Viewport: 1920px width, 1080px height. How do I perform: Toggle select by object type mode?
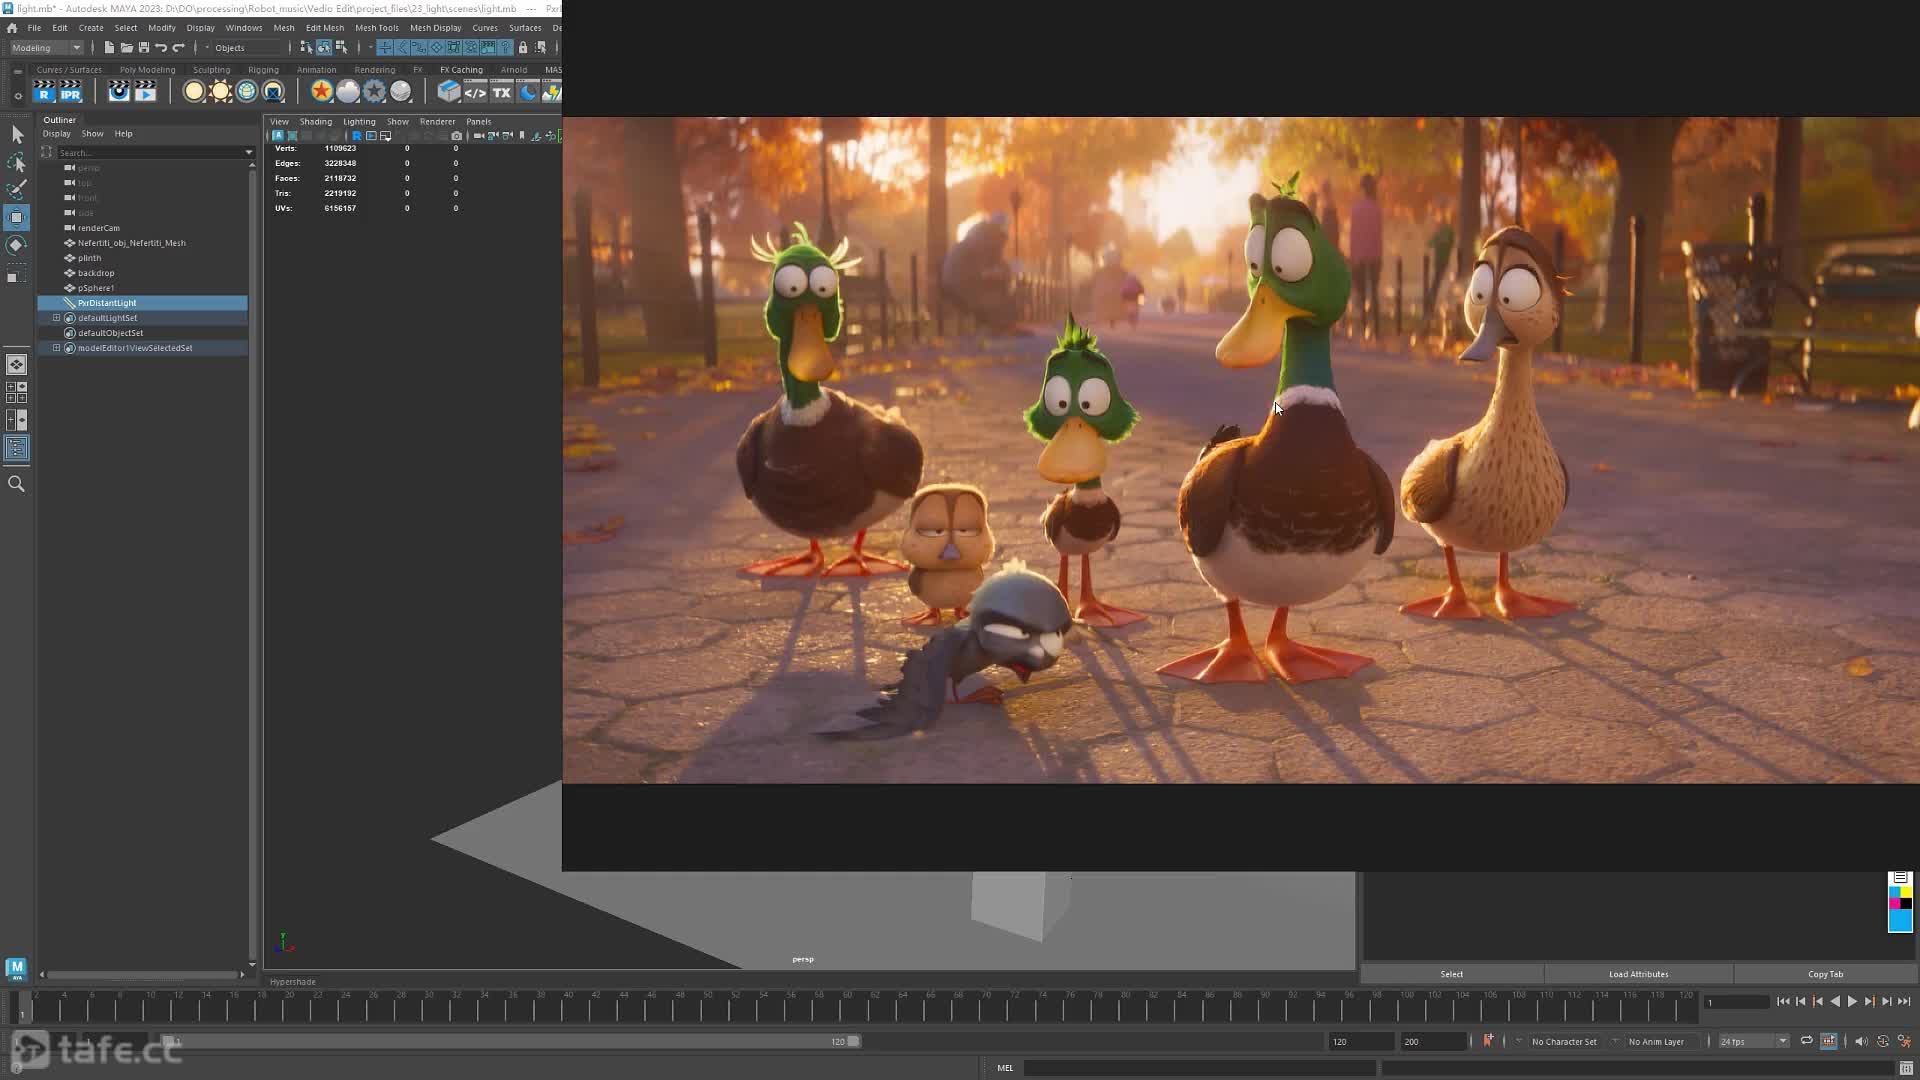[x=324, y=48]
